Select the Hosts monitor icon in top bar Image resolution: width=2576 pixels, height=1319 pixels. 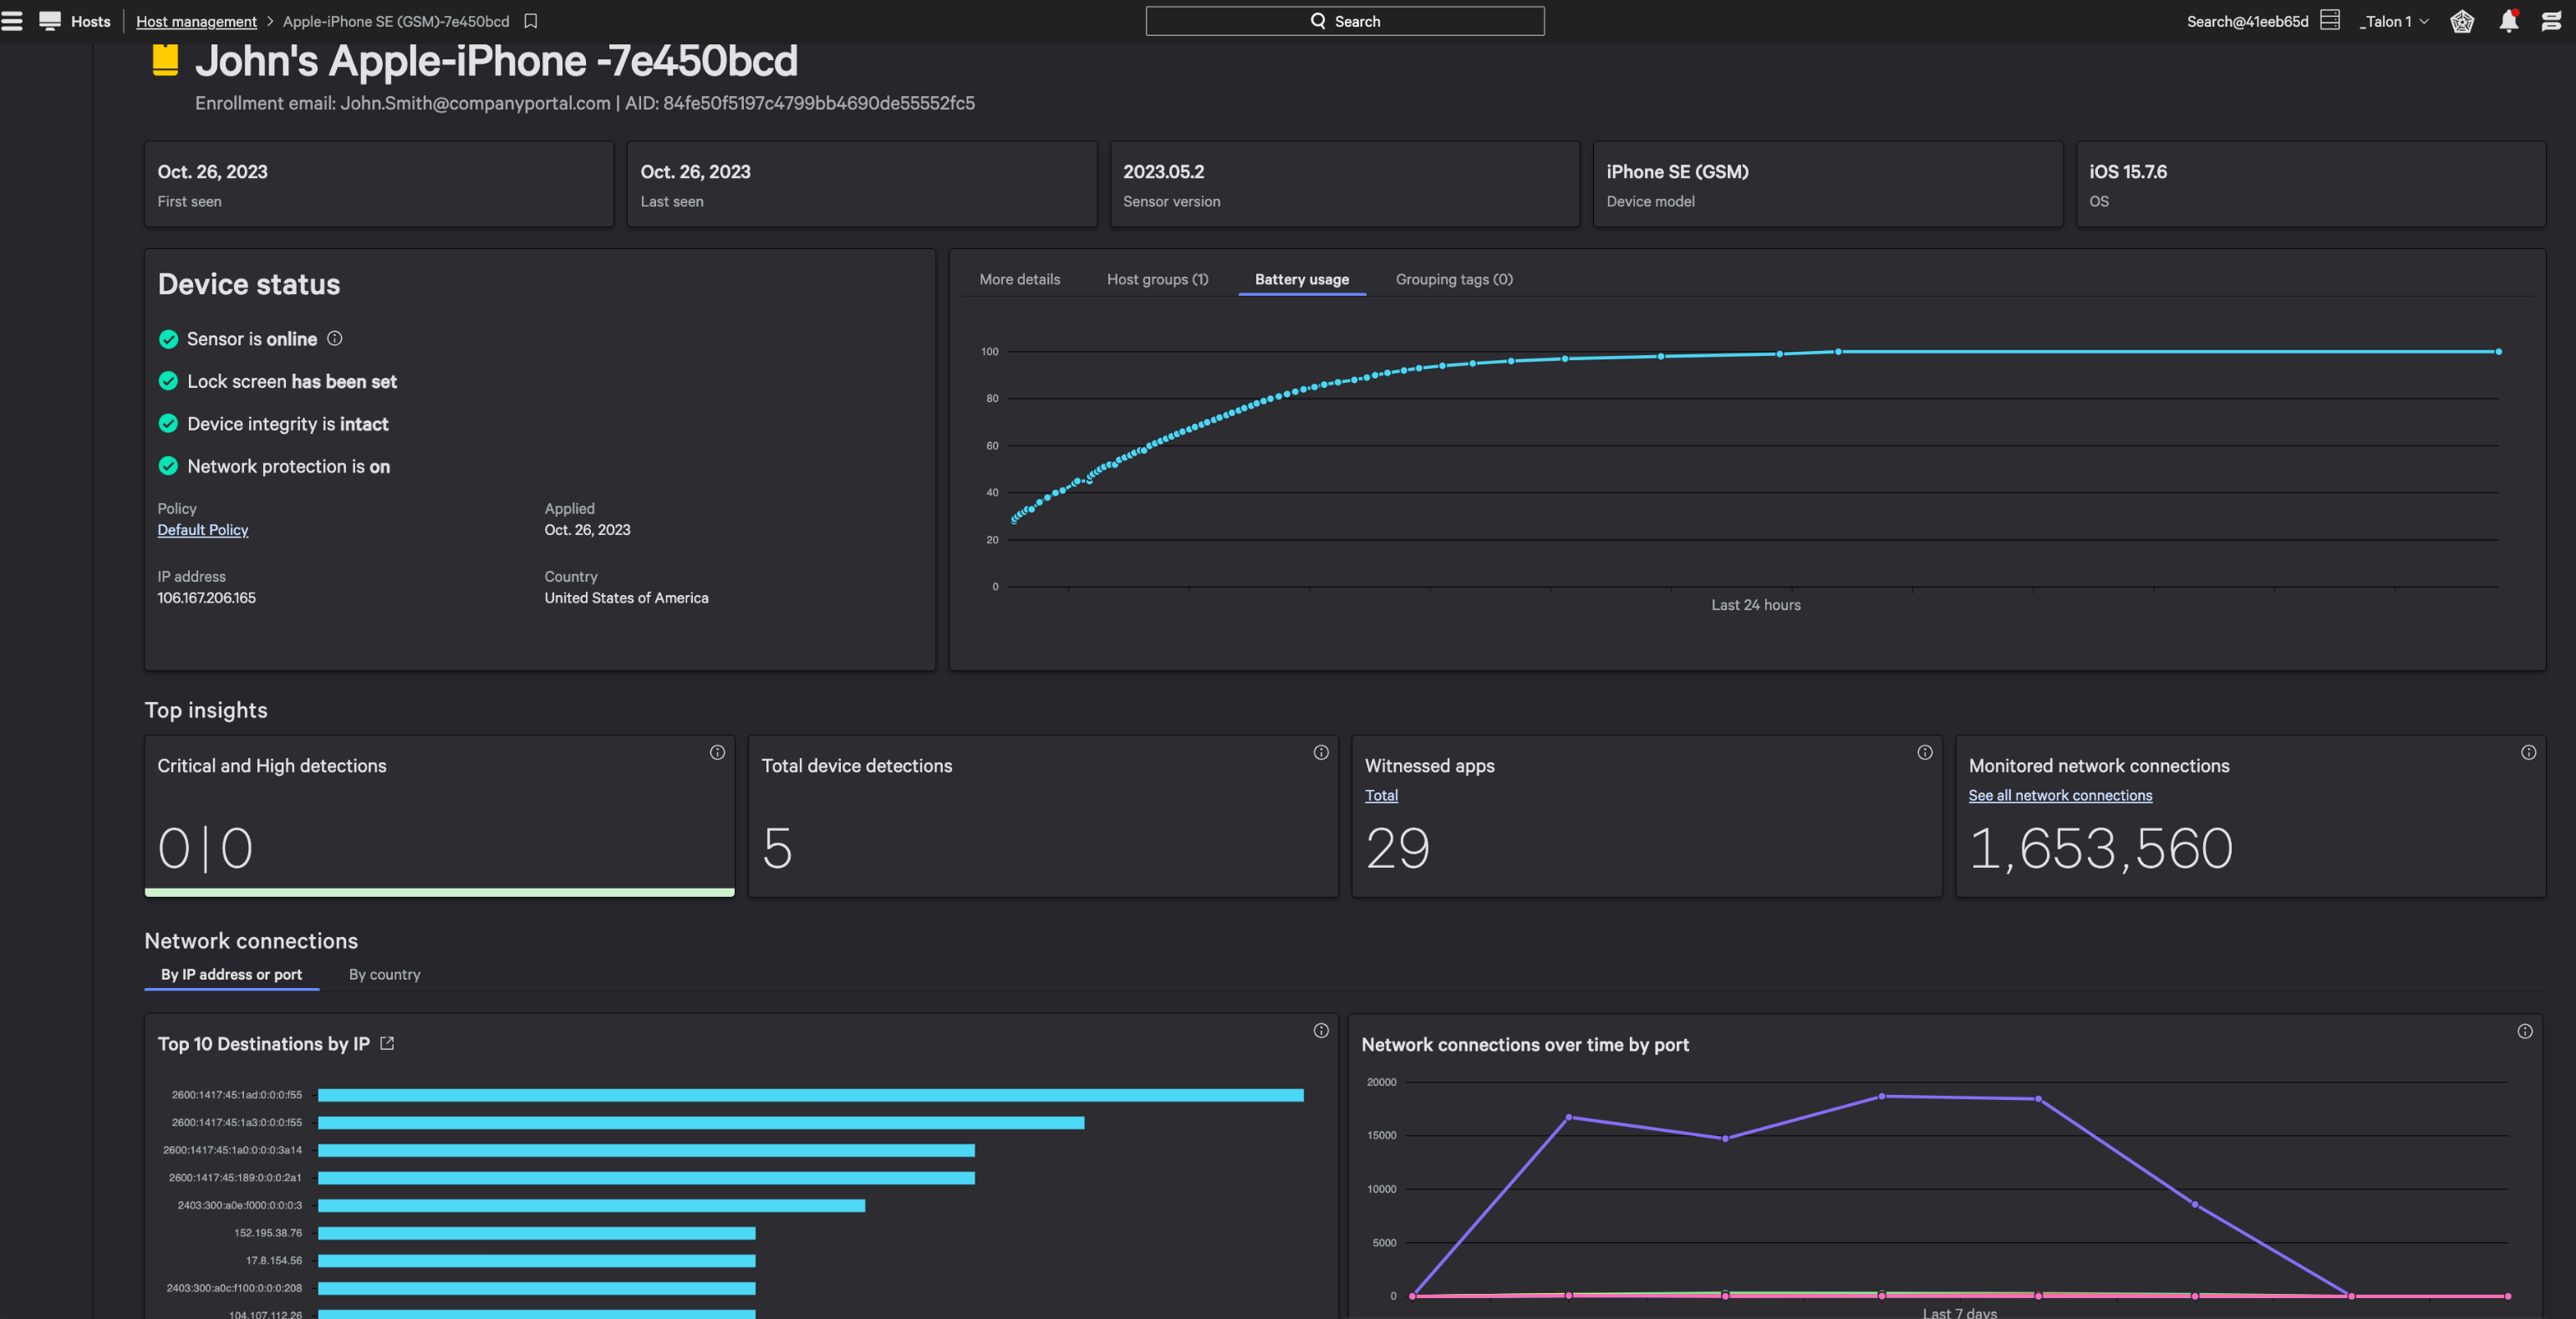coord(49,20)
